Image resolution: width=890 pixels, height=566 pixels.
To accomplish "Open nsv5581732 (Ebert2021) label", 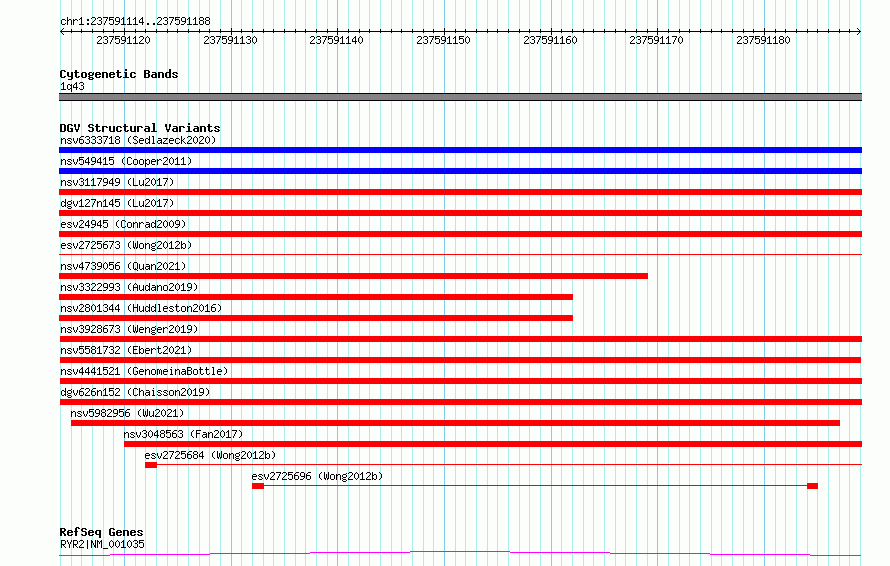I will pos(126,350).
